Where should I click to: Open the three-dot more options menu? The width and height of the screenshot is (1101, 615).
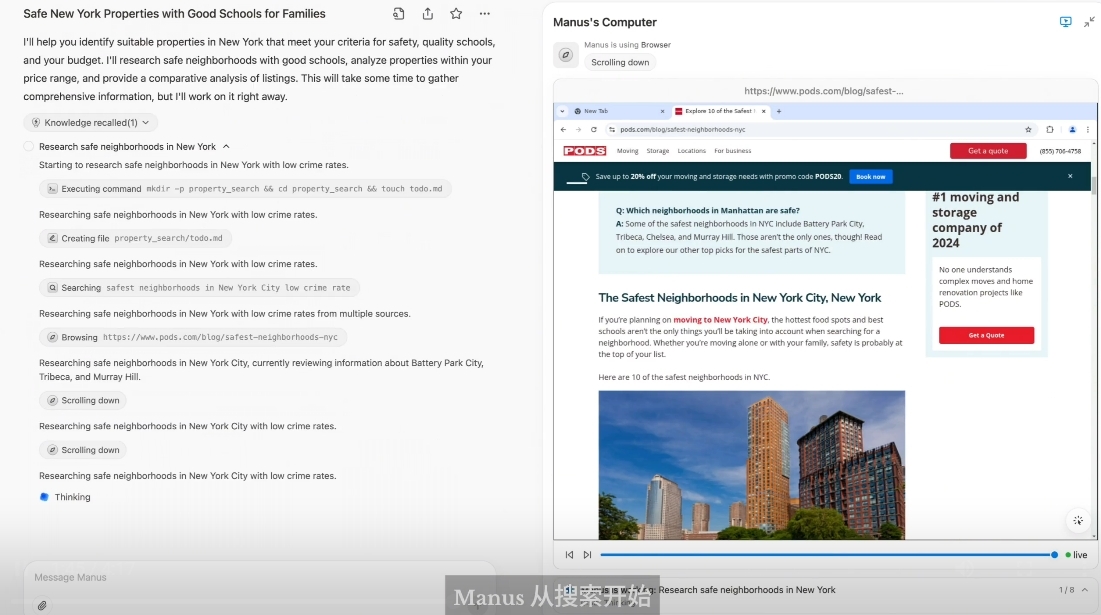(485, 14)
